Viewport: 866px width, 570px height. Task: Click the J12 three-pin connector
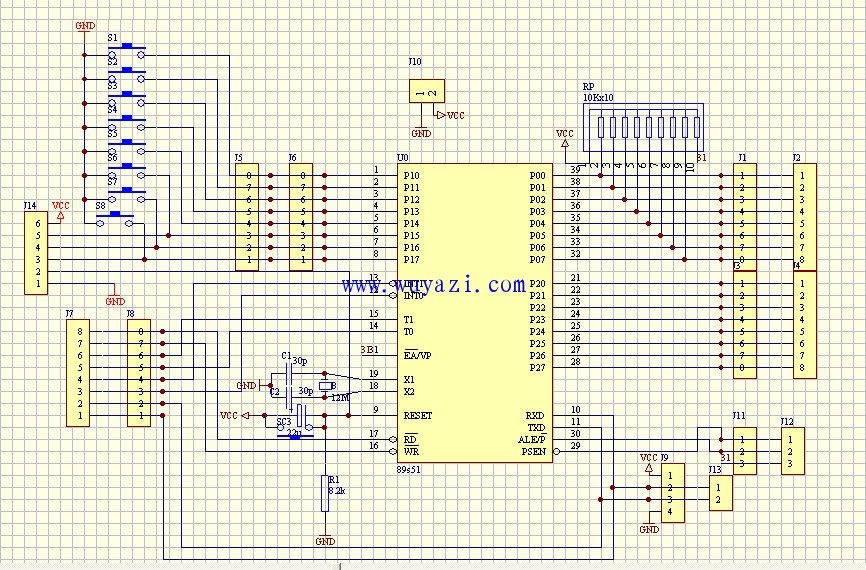791,451
